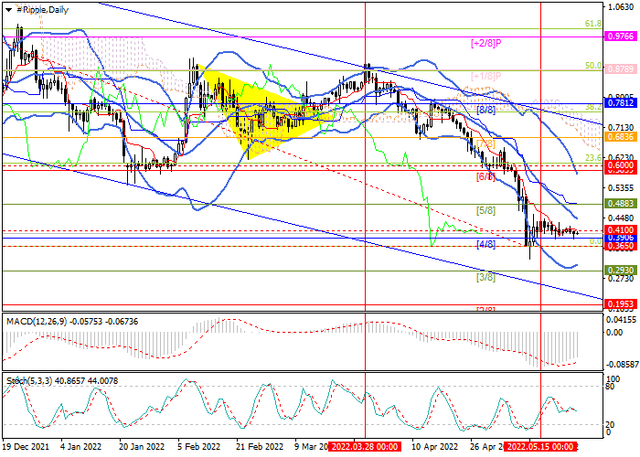
Task: Select the red 0.1953 price tag
Action: [x=621, y=303]
